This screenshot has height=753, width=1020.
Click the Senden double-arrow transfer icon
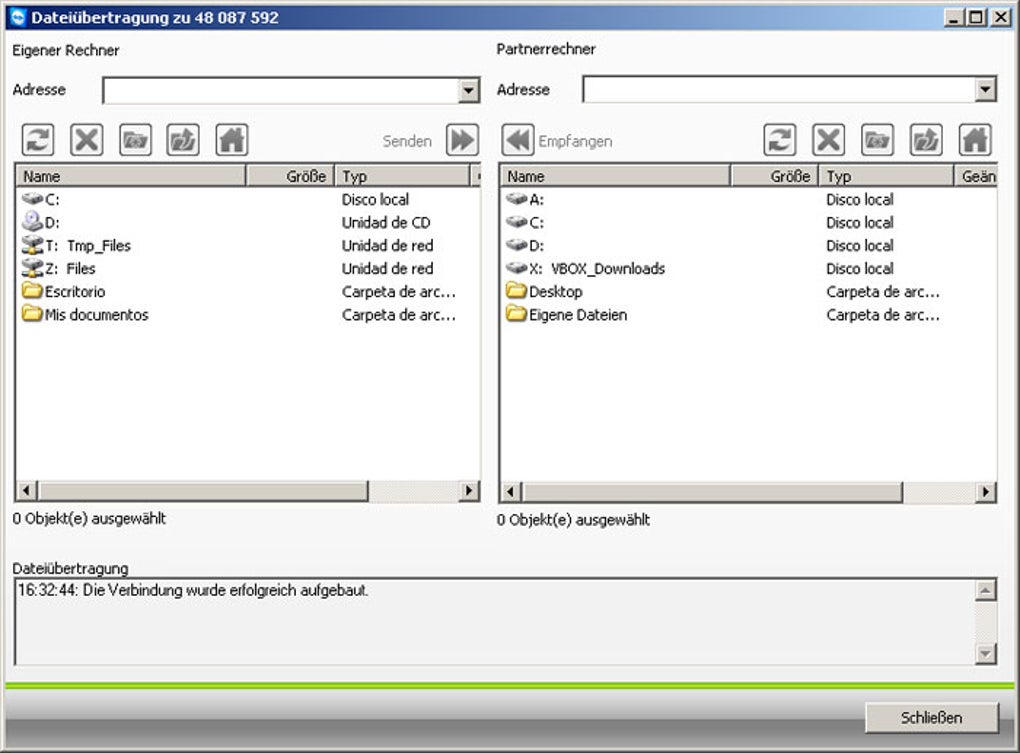coord(460,139)
